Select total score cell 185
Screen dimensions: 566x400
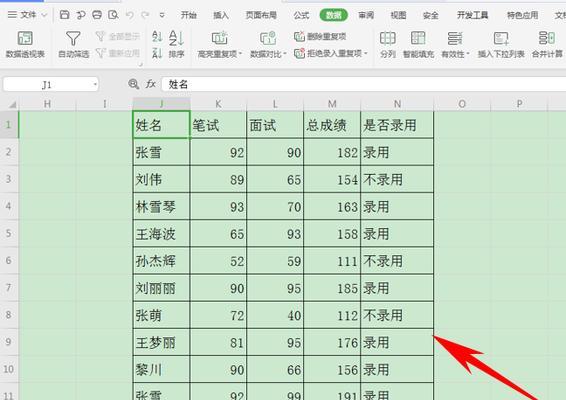332,288
